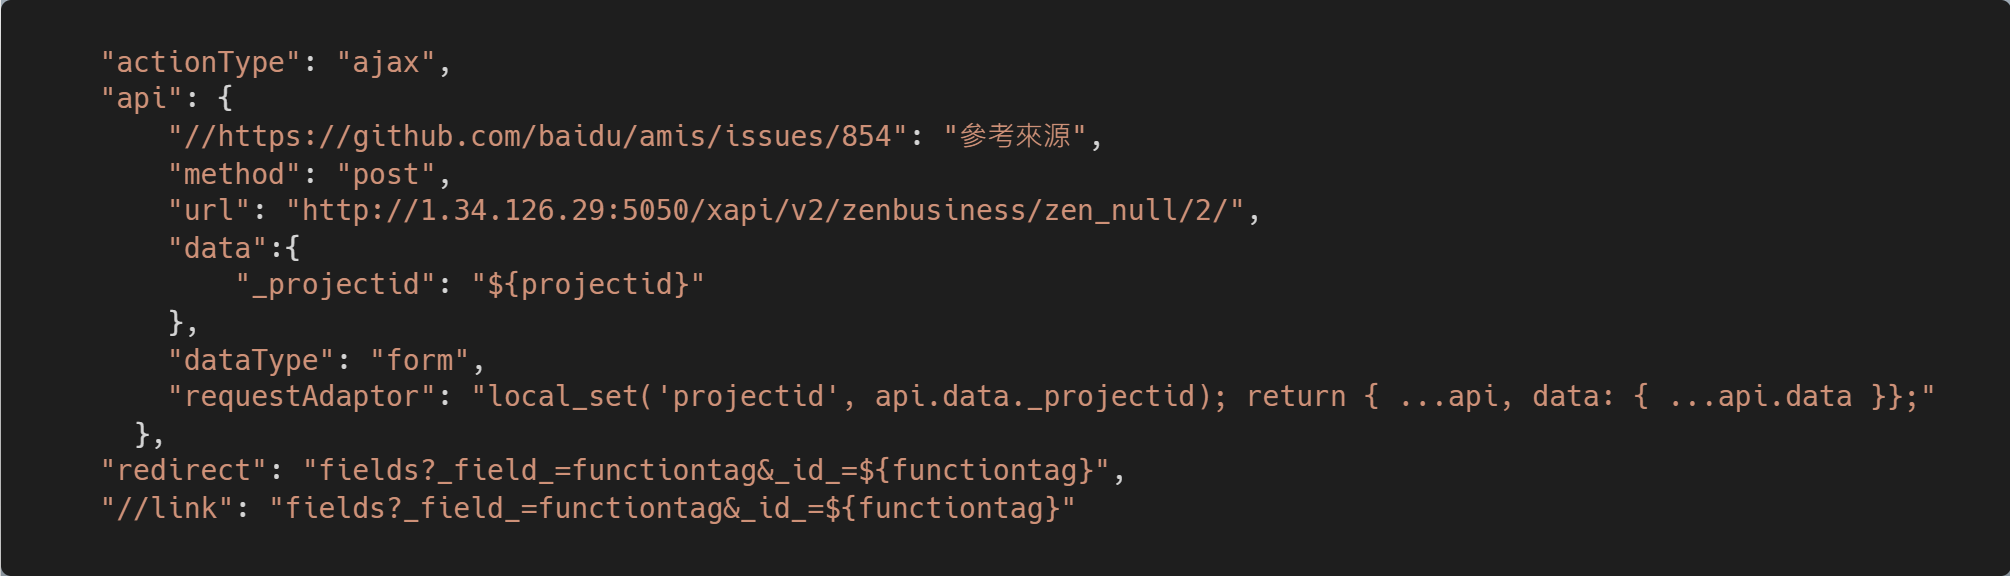Screen dimensions: 2010x576
Task: Click the "data" key before the brace
Action: pyautogui.click(x=217, y=249)
